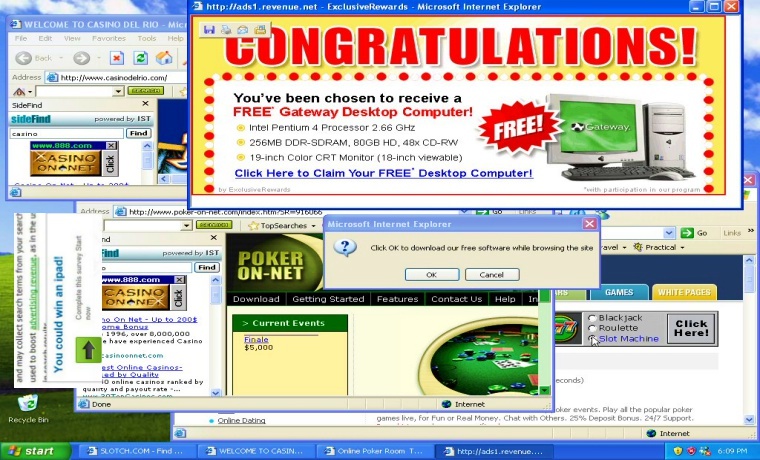Click the Home icon in Casino Del Rio toolbar
The height and width of the screenshot is (460, 760).
[163, 58]
